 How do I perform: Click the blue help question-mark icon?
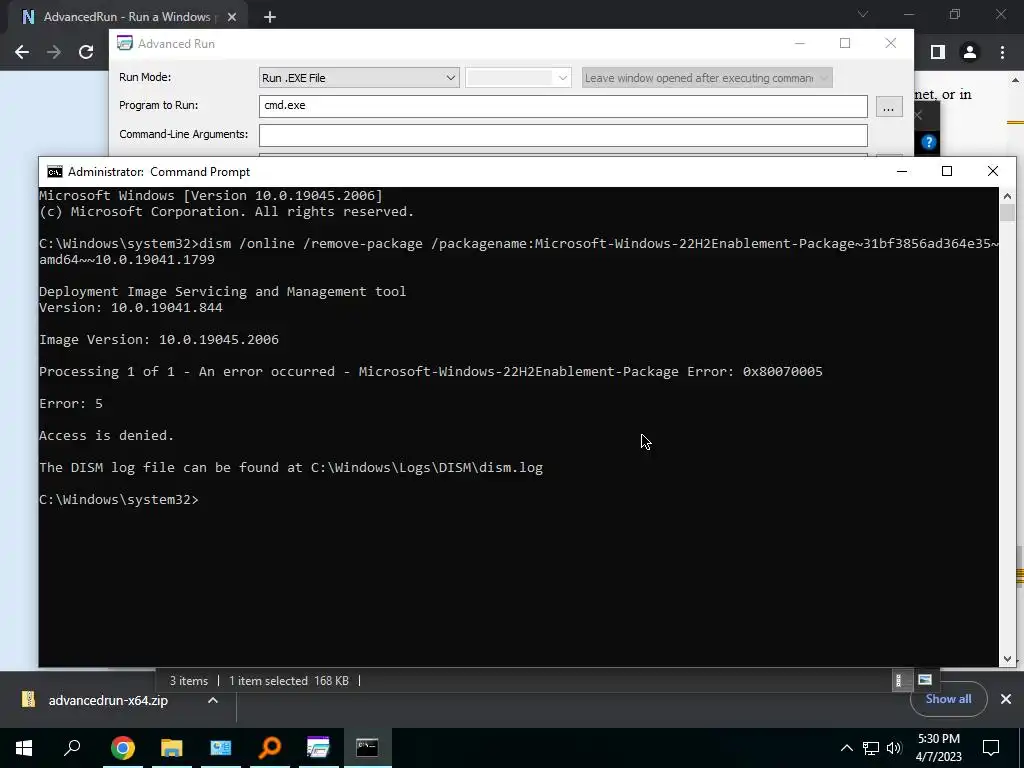tap(929, 142)
